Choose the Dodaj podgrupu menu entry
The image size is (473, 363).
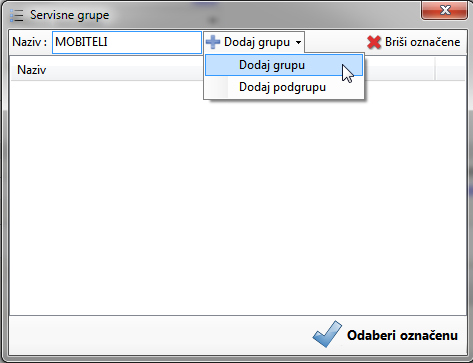click(x=284, y=87)
